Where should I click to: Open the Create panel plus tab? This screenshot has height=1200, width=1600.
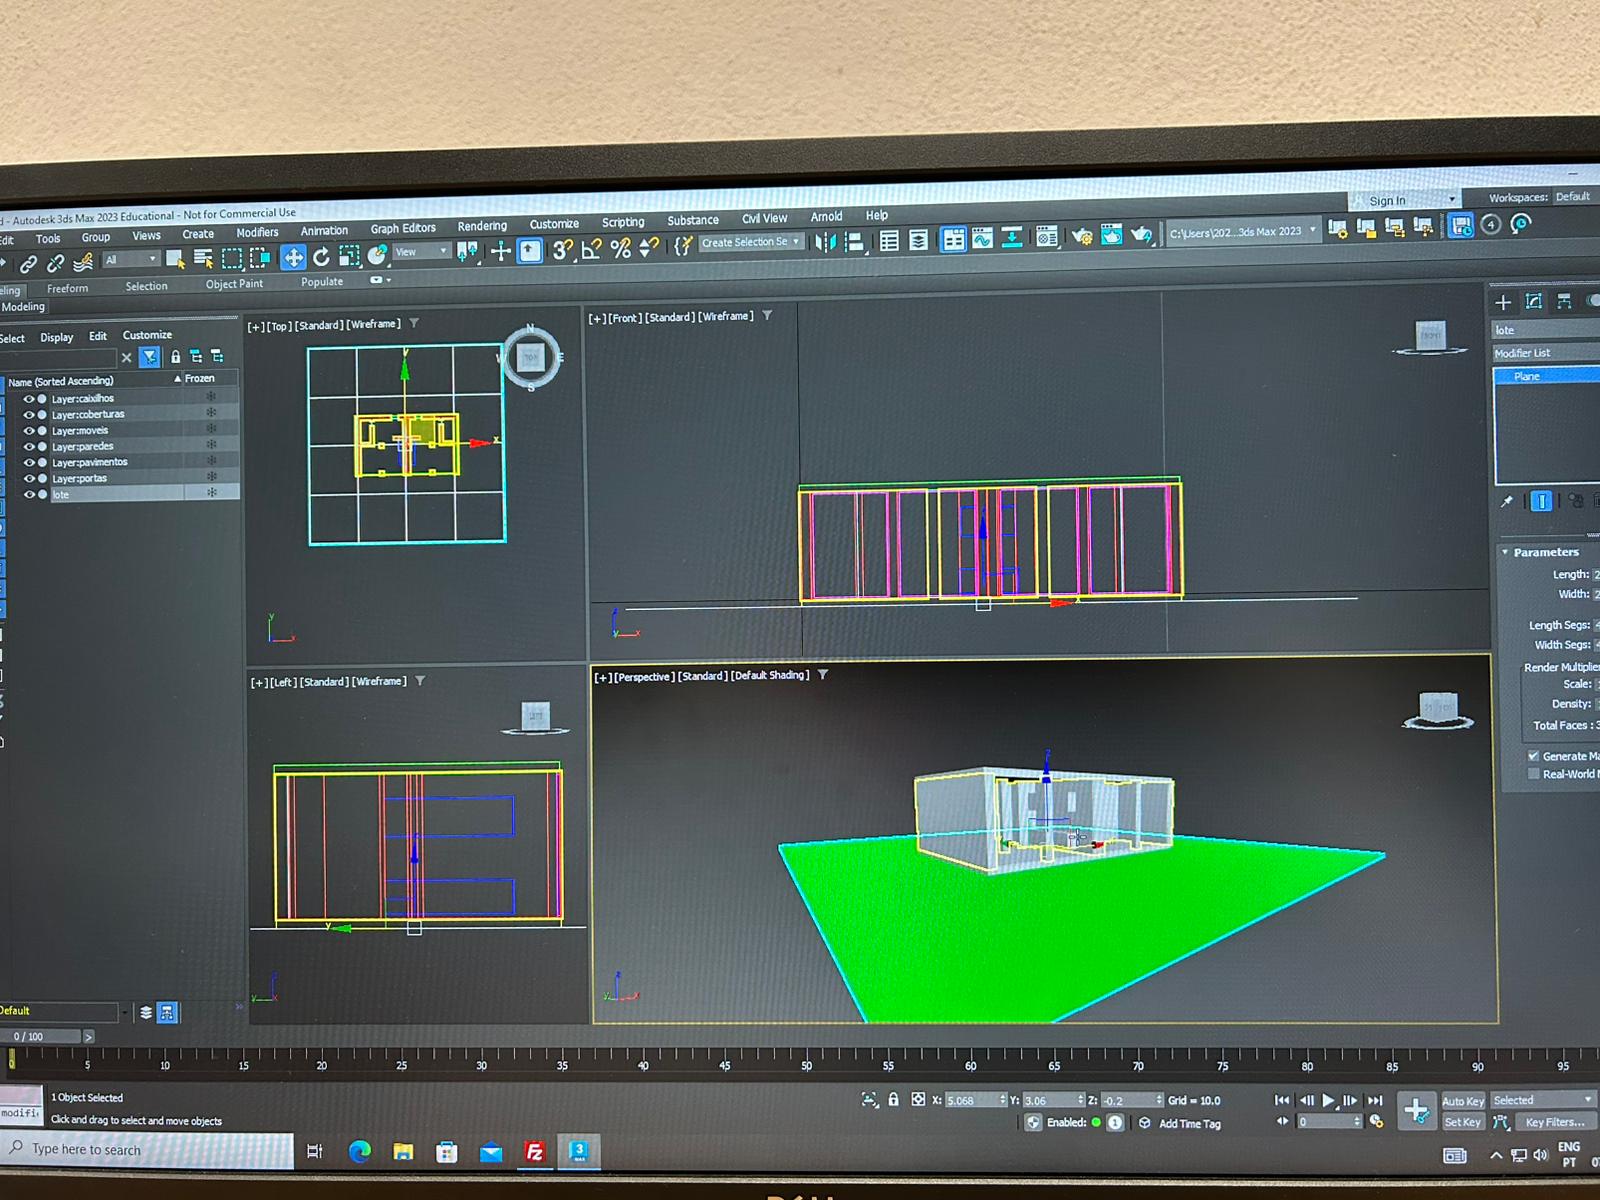click(x=1503, y=302)
